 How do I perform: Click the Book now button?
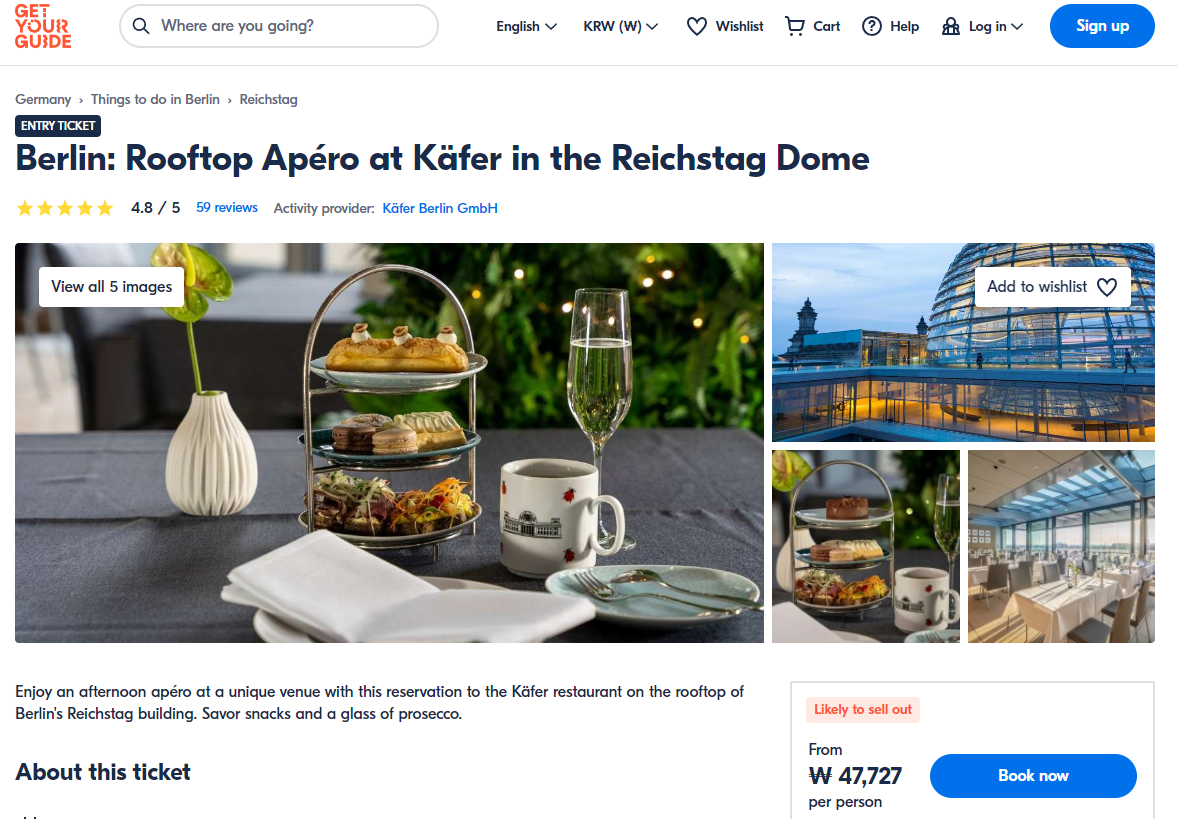(x=1033, y=775)
